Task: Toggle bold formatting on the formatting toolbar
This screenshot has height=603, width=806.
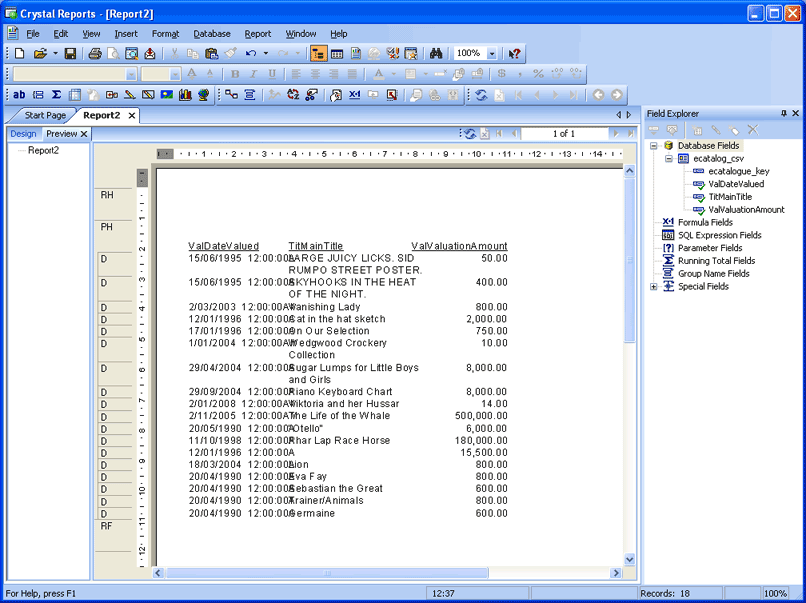Action: point(233,73)
